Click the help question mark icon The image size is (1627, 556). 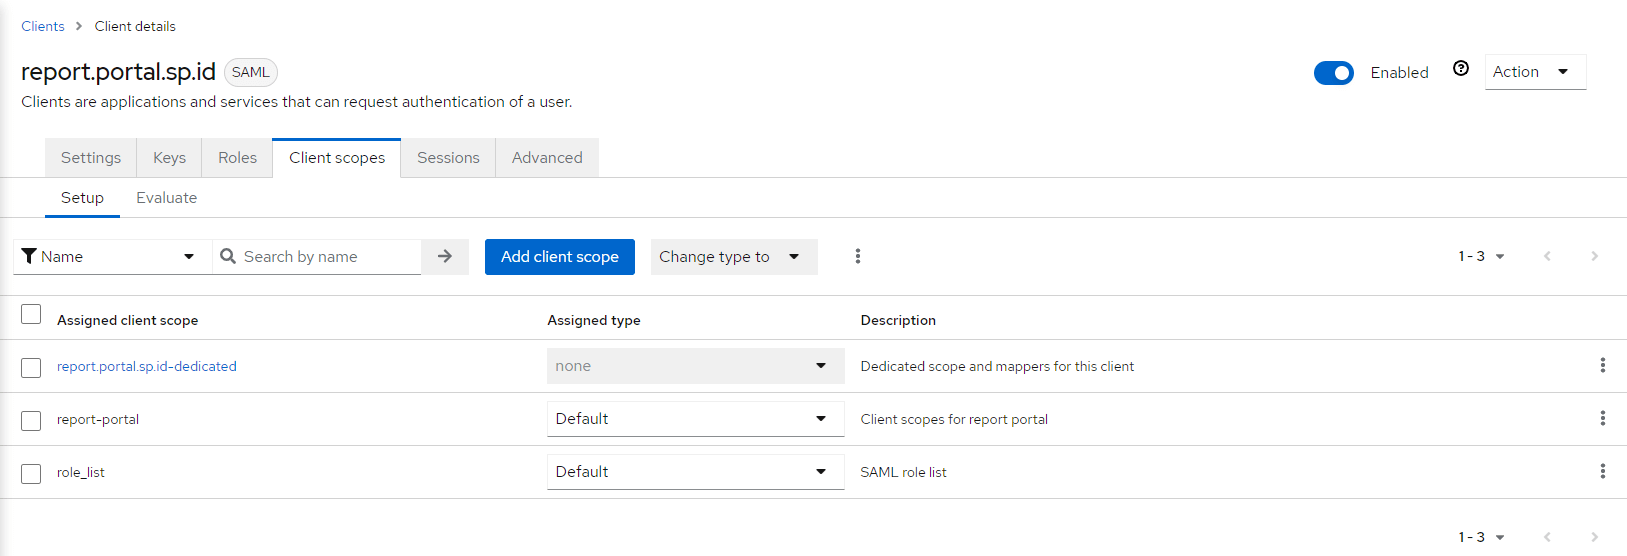pos(1461,69)
